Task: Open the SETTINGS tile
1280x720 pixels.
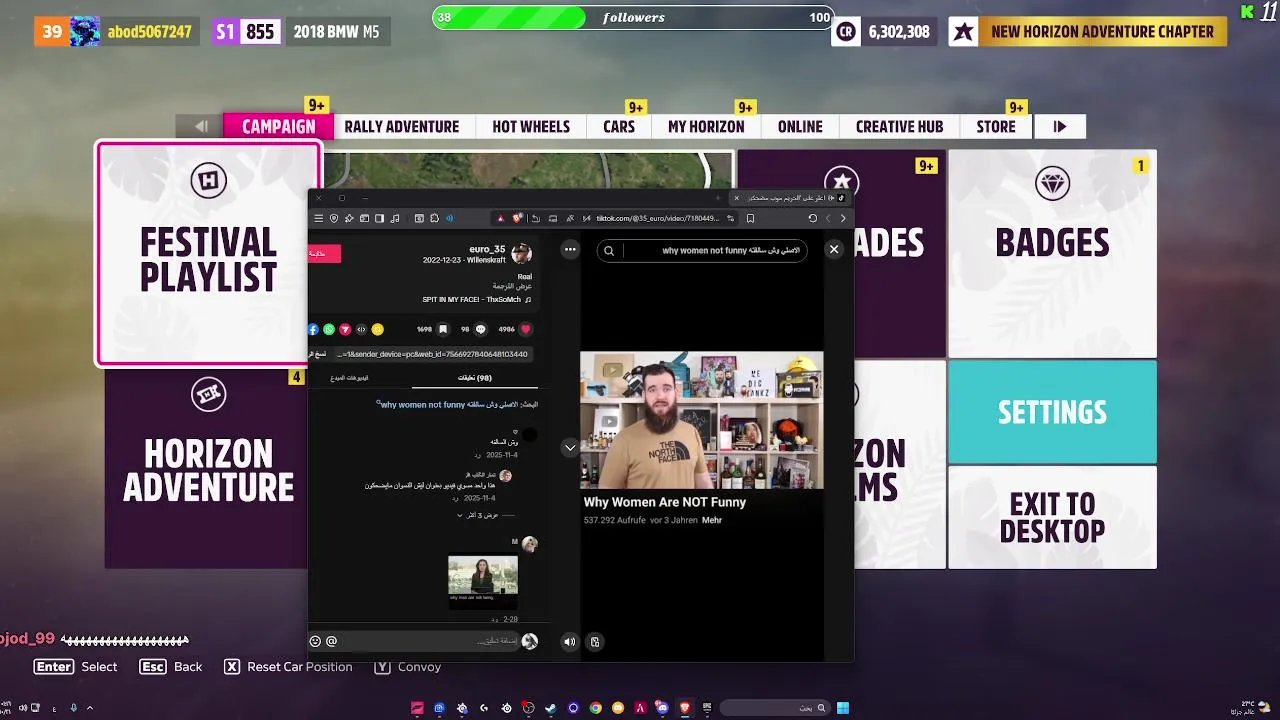Action: pos(1052,412)
